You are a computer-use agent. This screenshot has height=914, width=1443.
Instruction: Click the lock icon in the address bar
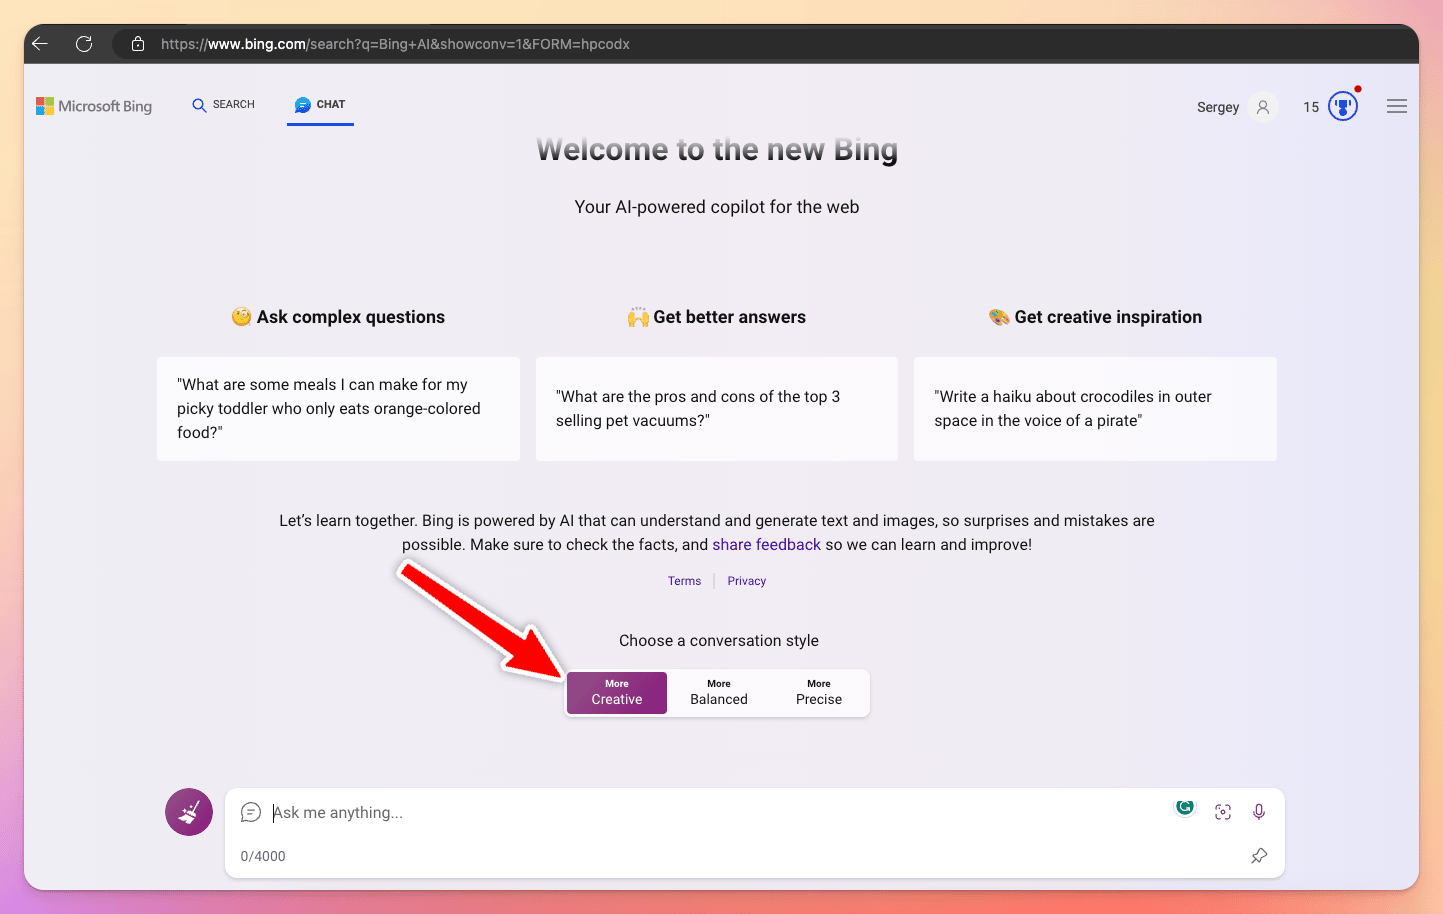tap(138, 44)
